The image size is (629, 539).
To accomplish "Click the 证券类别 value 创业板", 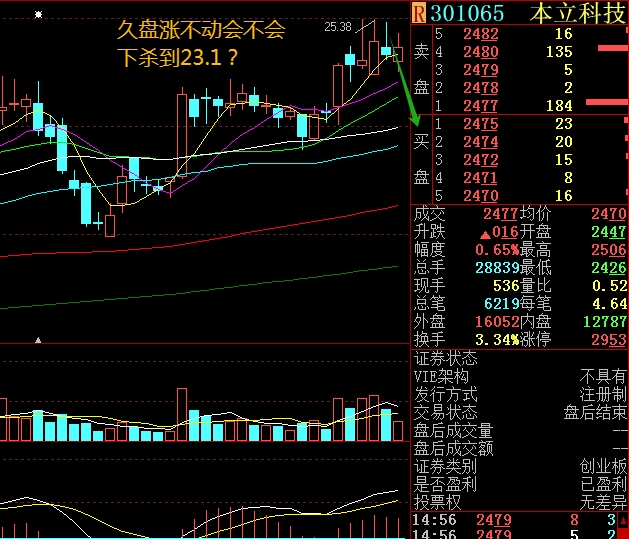I will pyautogui.click(x=603, y=467).
